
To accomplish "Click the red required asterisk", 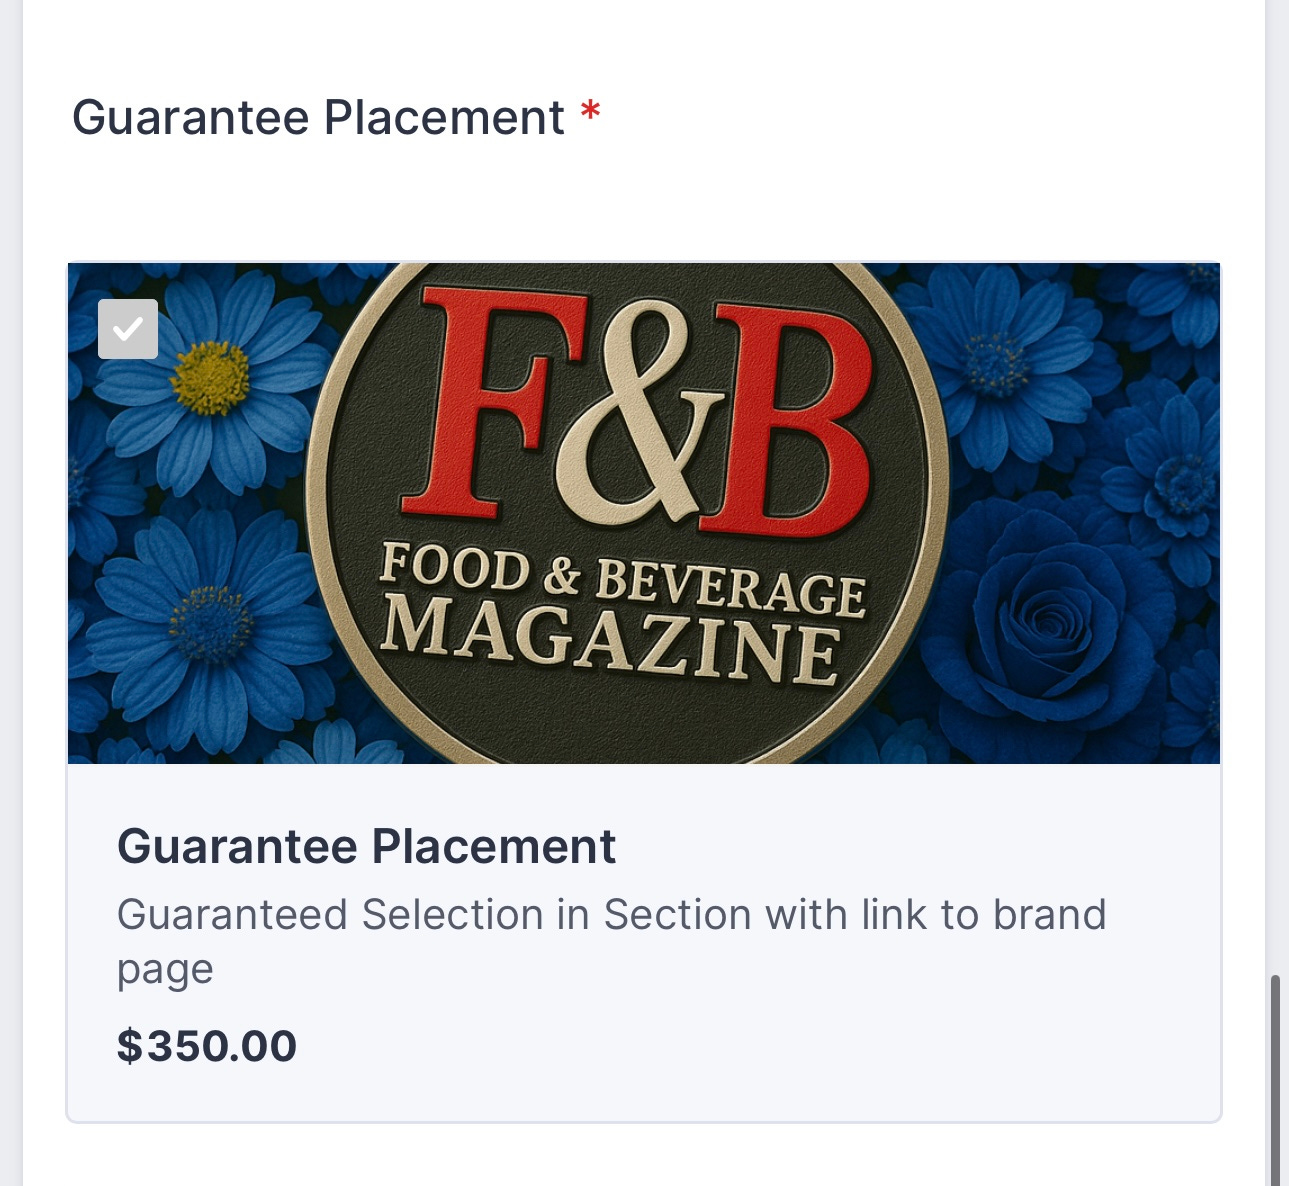I will (591, 114).
